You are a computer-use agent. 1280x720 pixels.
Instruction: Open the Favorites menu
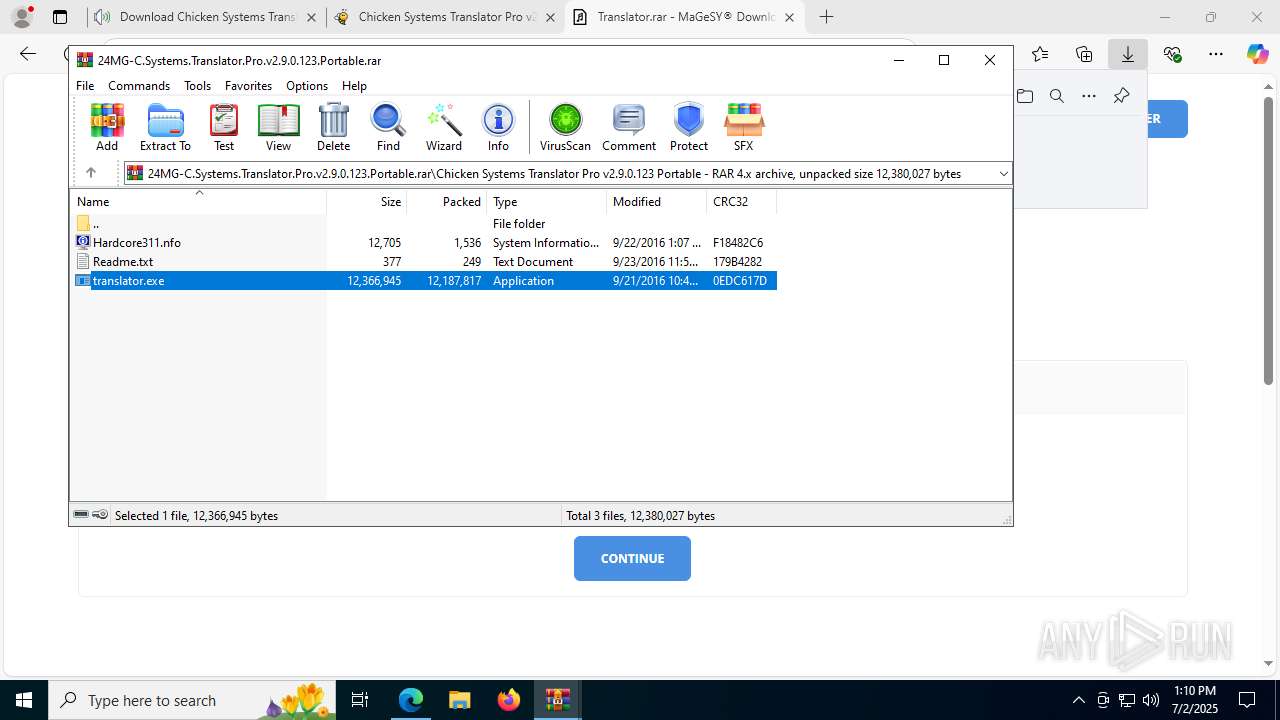pyautogui.click(x=248, y=86)
